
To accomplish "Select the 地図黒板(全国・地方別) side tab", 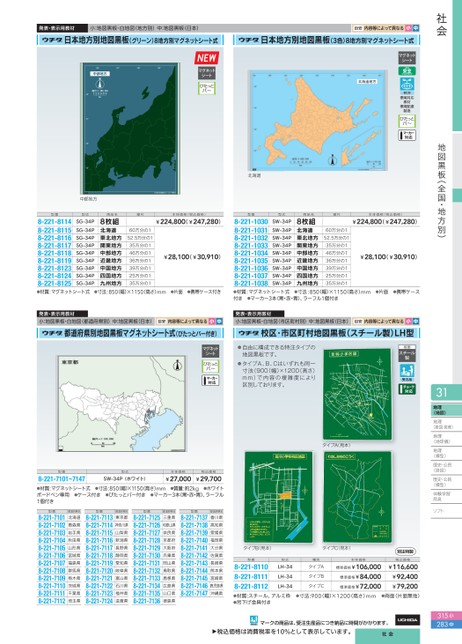I will [442, 190].
